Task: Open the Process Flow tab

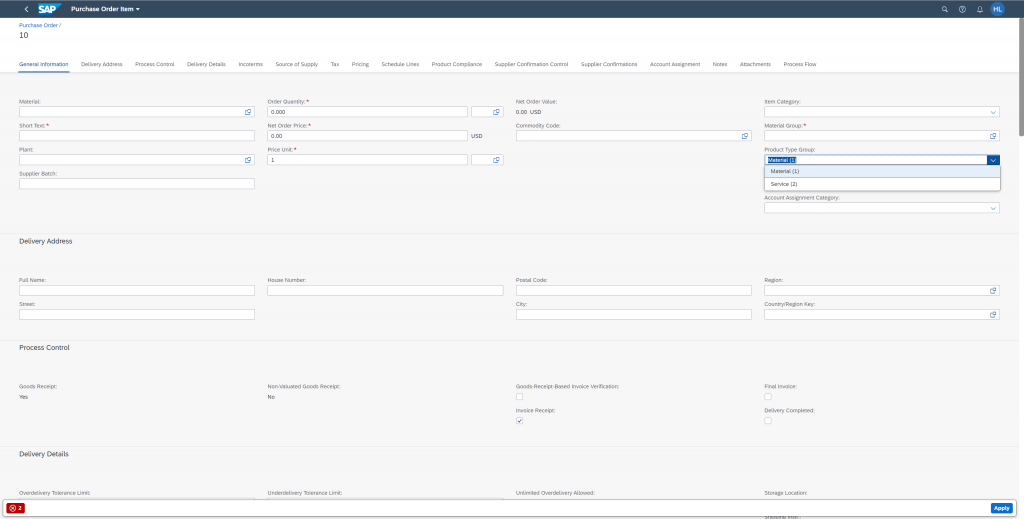Action: tap(800, 65)
